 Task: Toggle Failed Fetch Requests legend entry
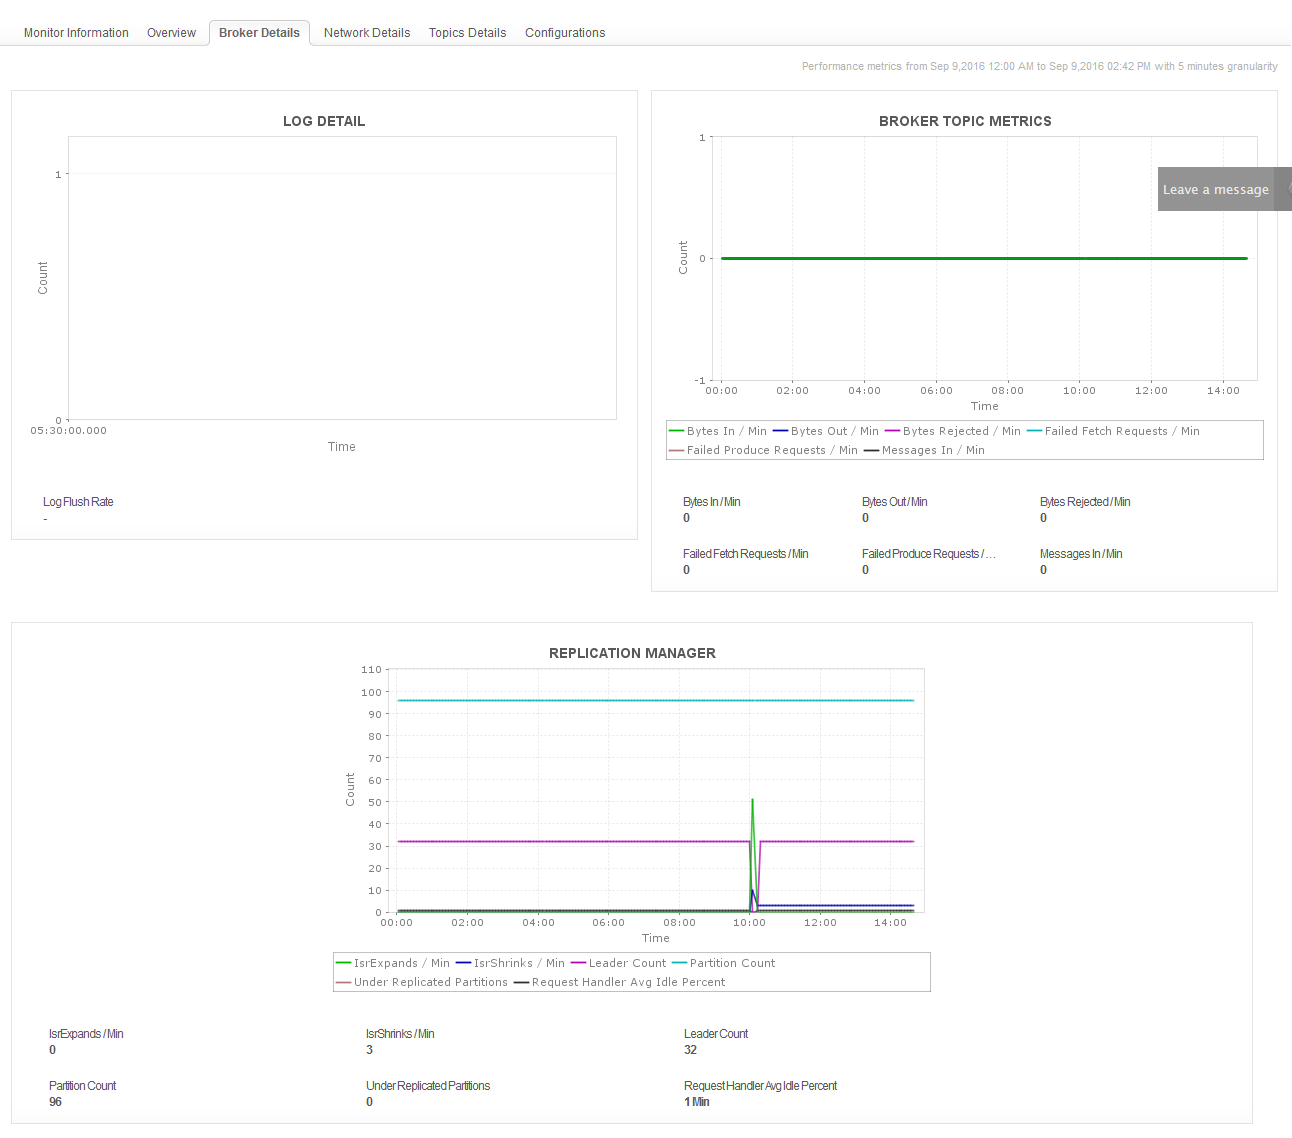tap(1113, 431)
